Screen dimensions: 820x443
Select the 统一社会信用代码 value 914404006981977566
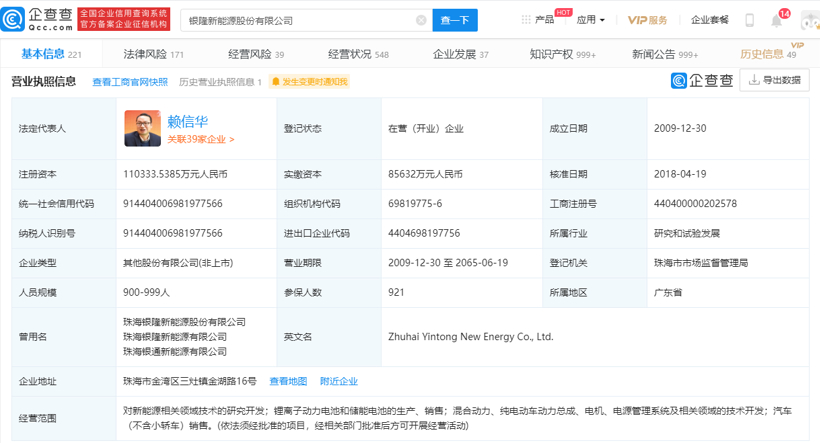coord(173,203)
